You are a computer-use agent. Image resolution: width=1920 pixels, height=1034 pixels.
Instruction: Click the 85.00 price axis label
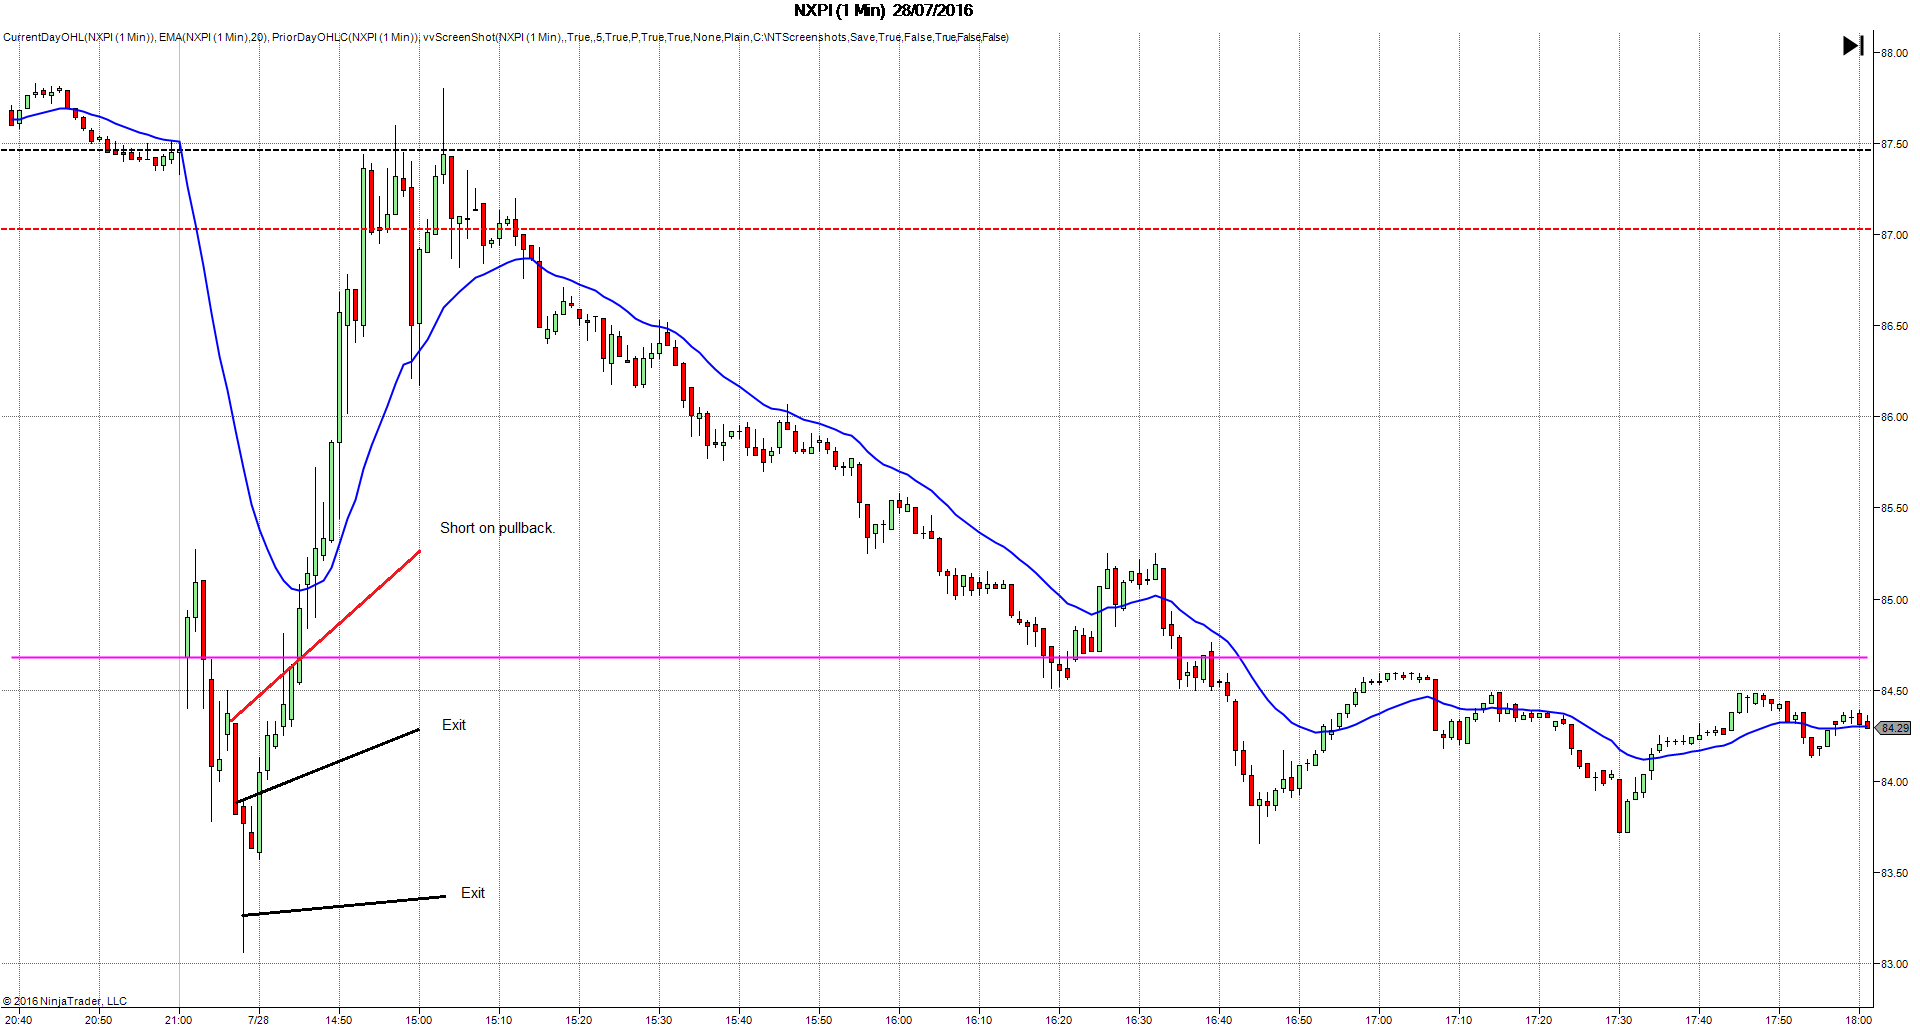(x=1894, y=600)
